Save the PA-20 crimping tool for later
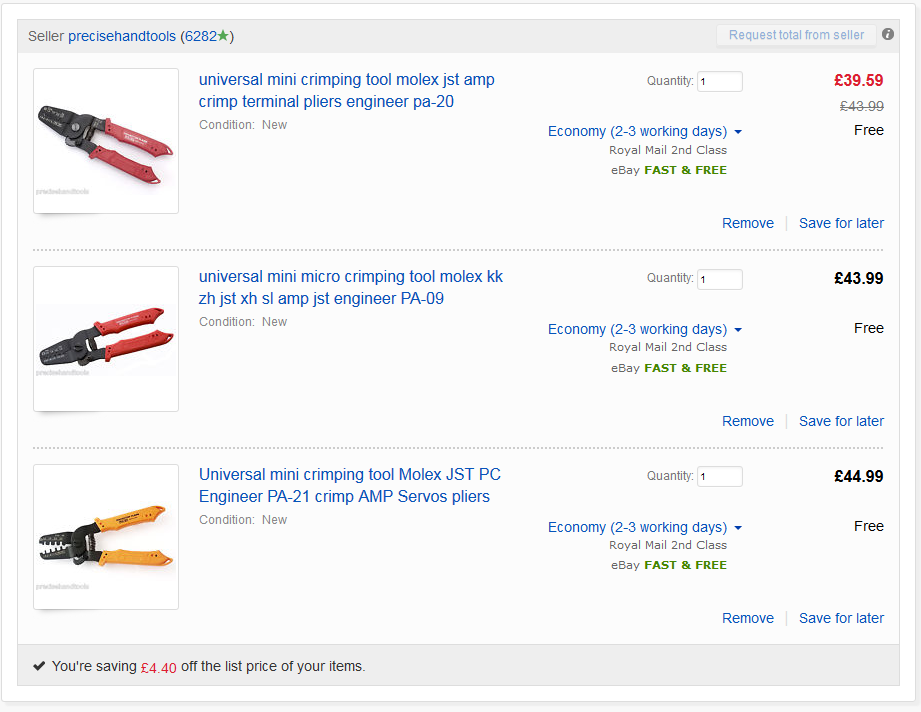This screenshot has width=921, height=712. (x=841, y=223)
